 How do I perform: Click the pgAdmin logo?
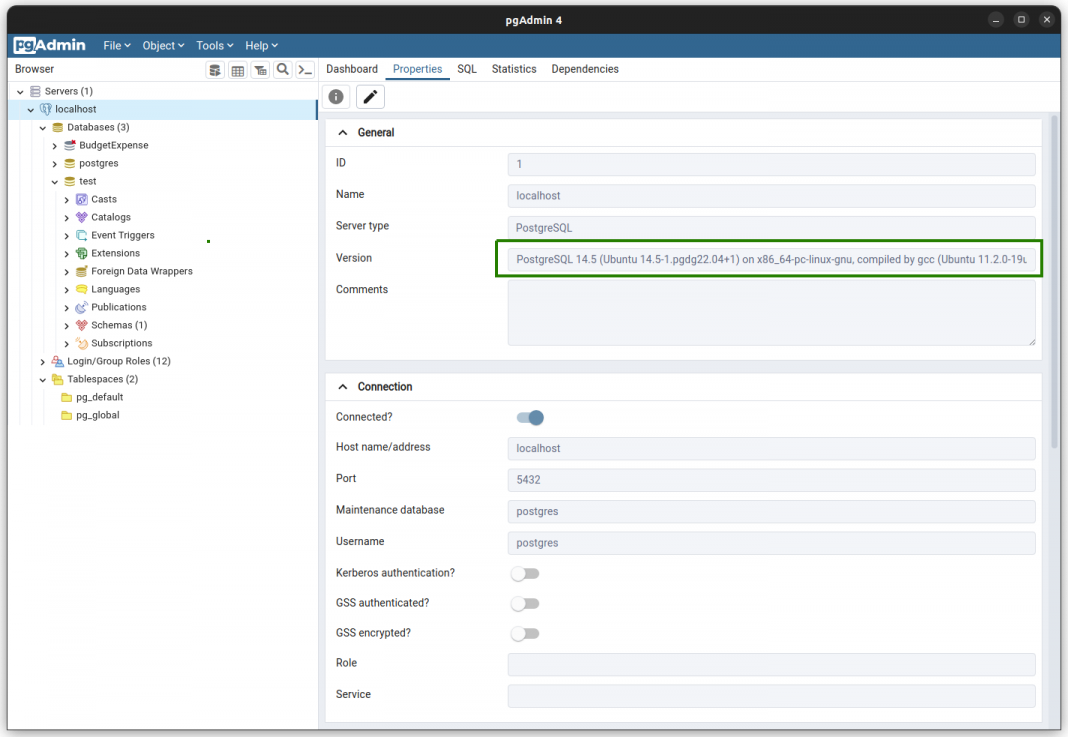click(50, 45)
